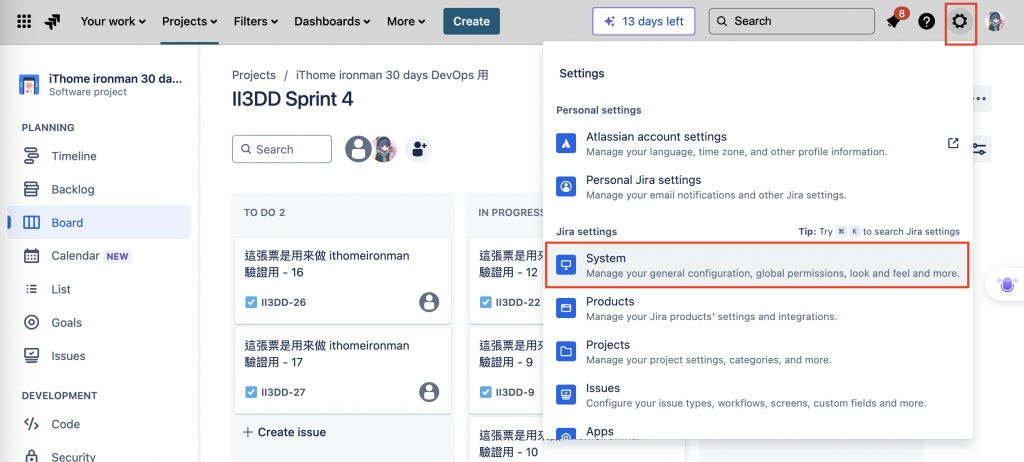Click the assignee avatar on II3DD-27 card
Viewport: 1024px width, 462px height.
tap(429, 392)
